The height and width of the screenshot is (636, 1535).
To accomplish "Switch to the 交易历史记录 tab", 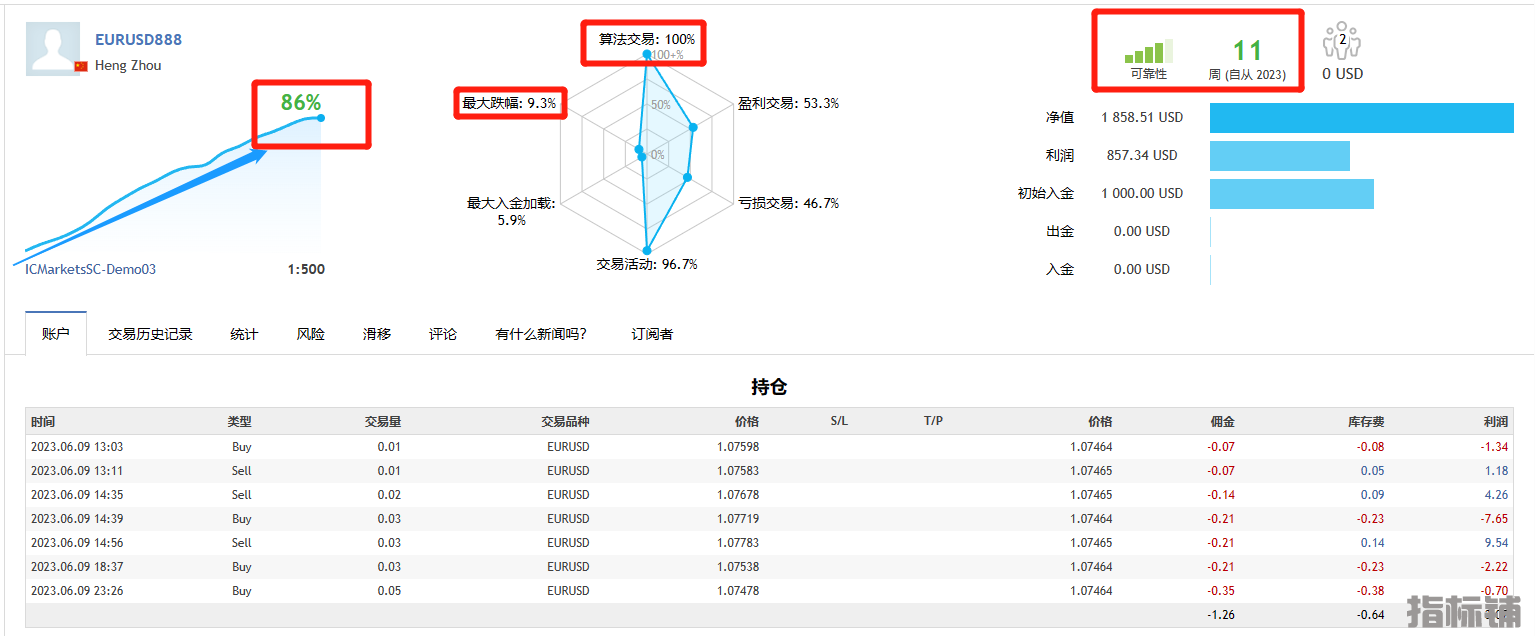I will (150, 334).
